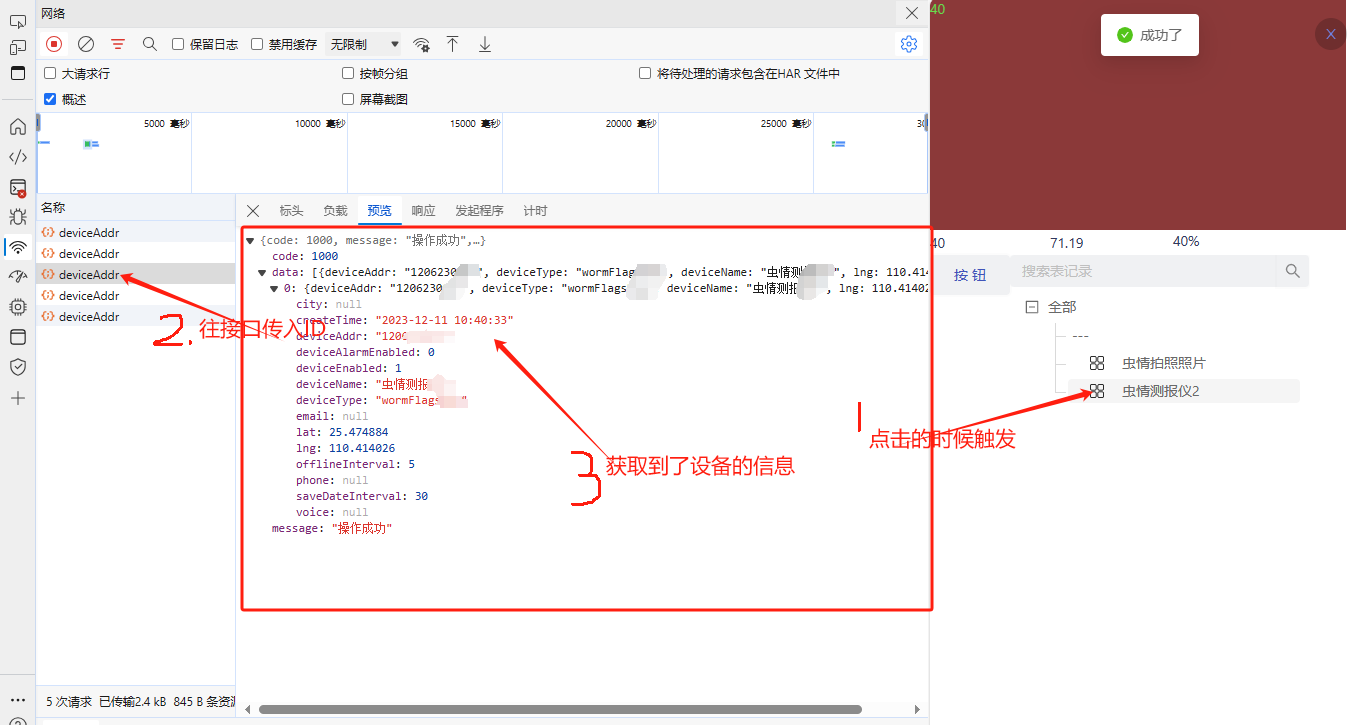Switch to the 标头 tab
Image resolution: width=1355 pixels, height=725 pixels.
tap(291, 211)
